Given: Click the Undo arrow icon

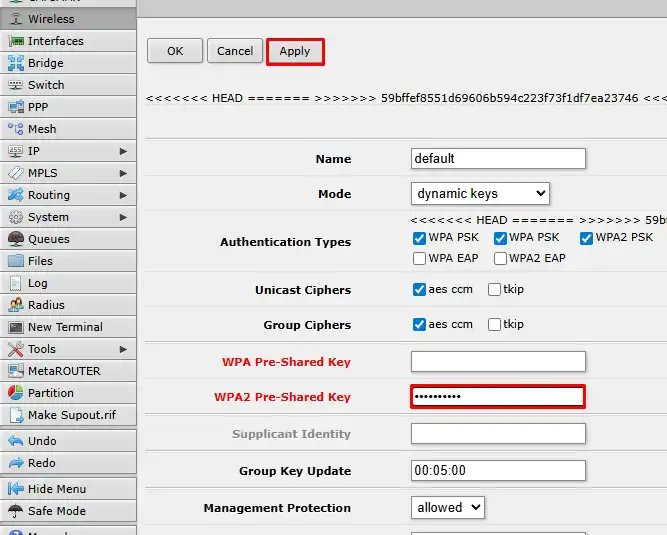Looking at the screenshot, I should 15,441.
